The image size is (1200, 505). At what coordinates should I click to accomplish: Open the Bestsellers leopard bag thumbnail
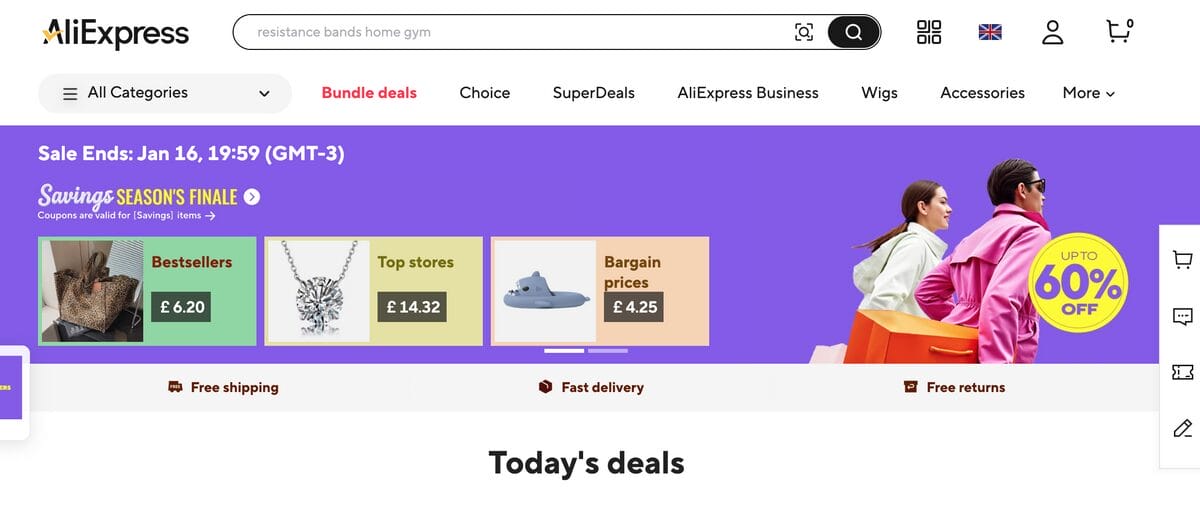[91, 292]
